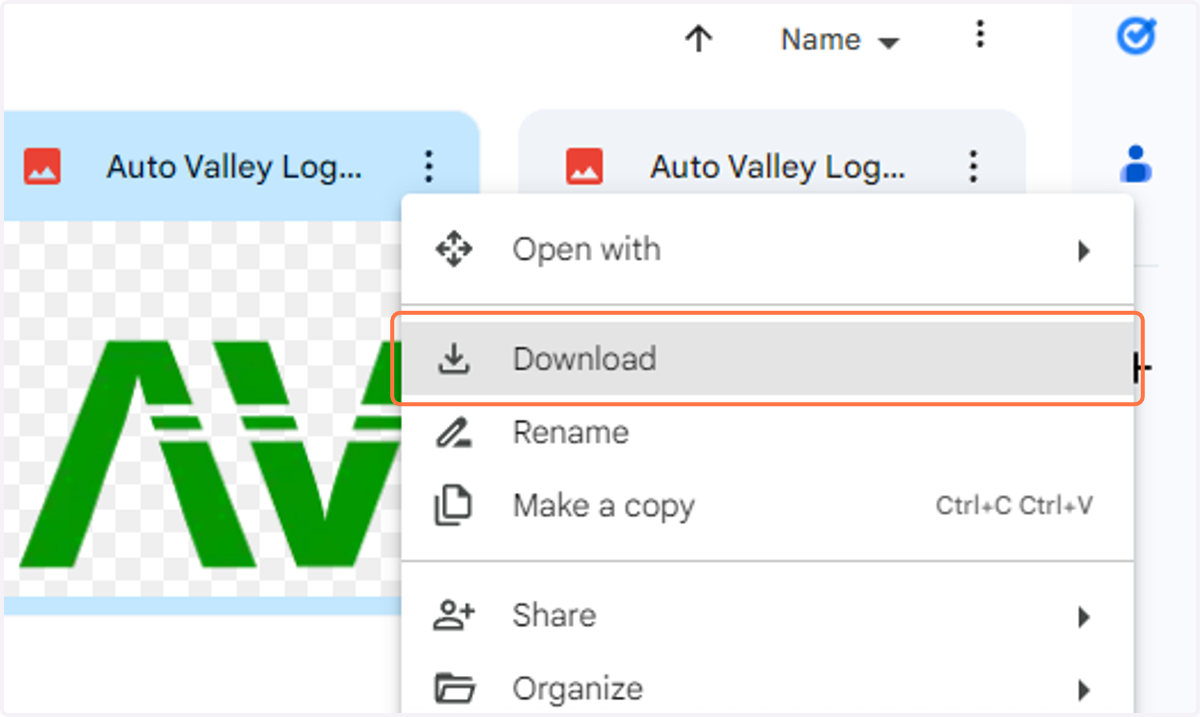Choose Organize from the context menu

[767, 689]
